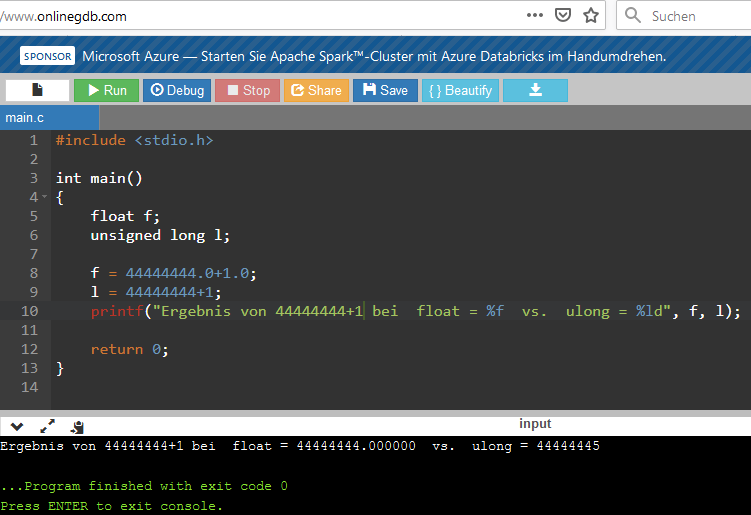Viewport: 751px width, 515px height.
Task: Select the main.c tab
Action: click(49, 118)
